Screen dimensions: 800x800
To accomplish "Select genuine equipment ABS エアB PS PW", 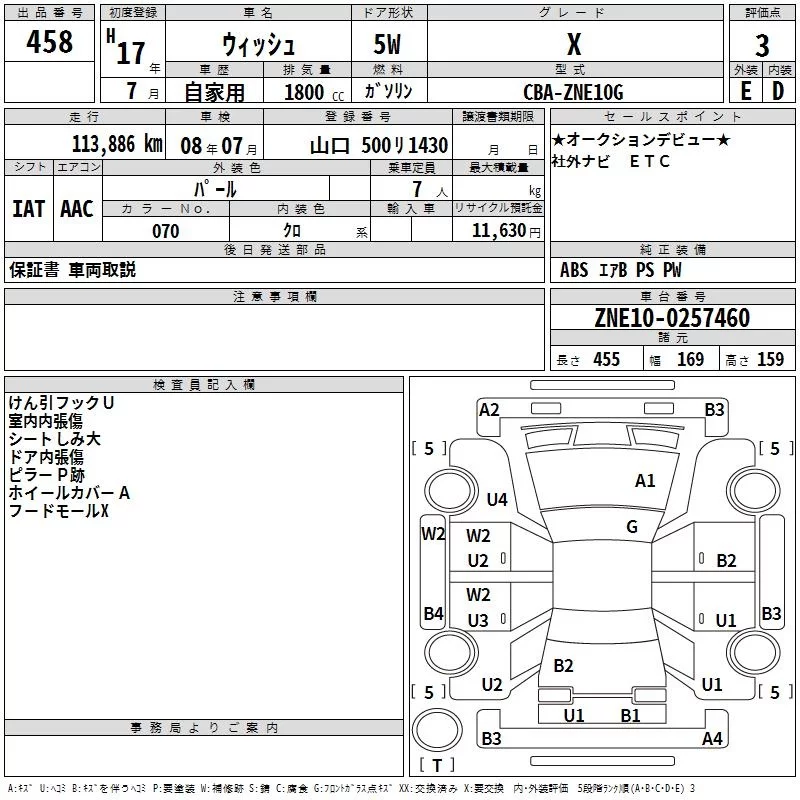I will tap(620, 270).
